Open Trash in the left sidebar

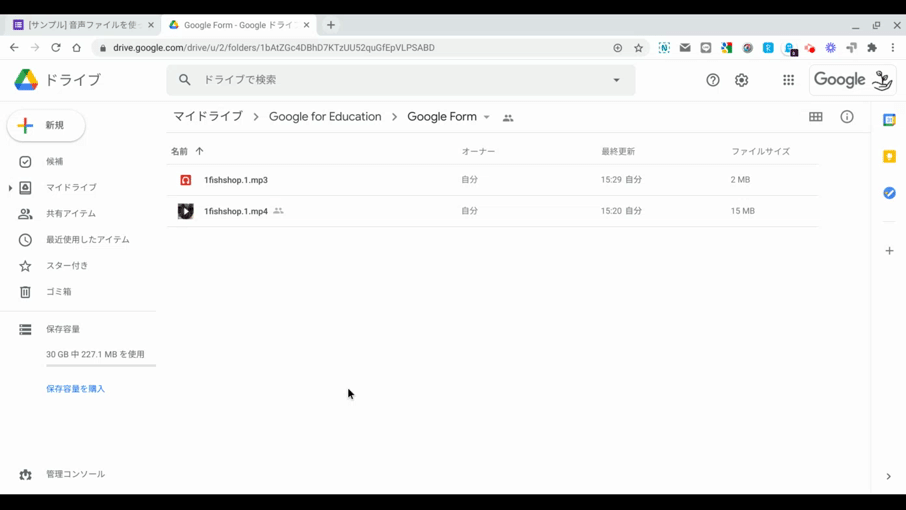58,292
